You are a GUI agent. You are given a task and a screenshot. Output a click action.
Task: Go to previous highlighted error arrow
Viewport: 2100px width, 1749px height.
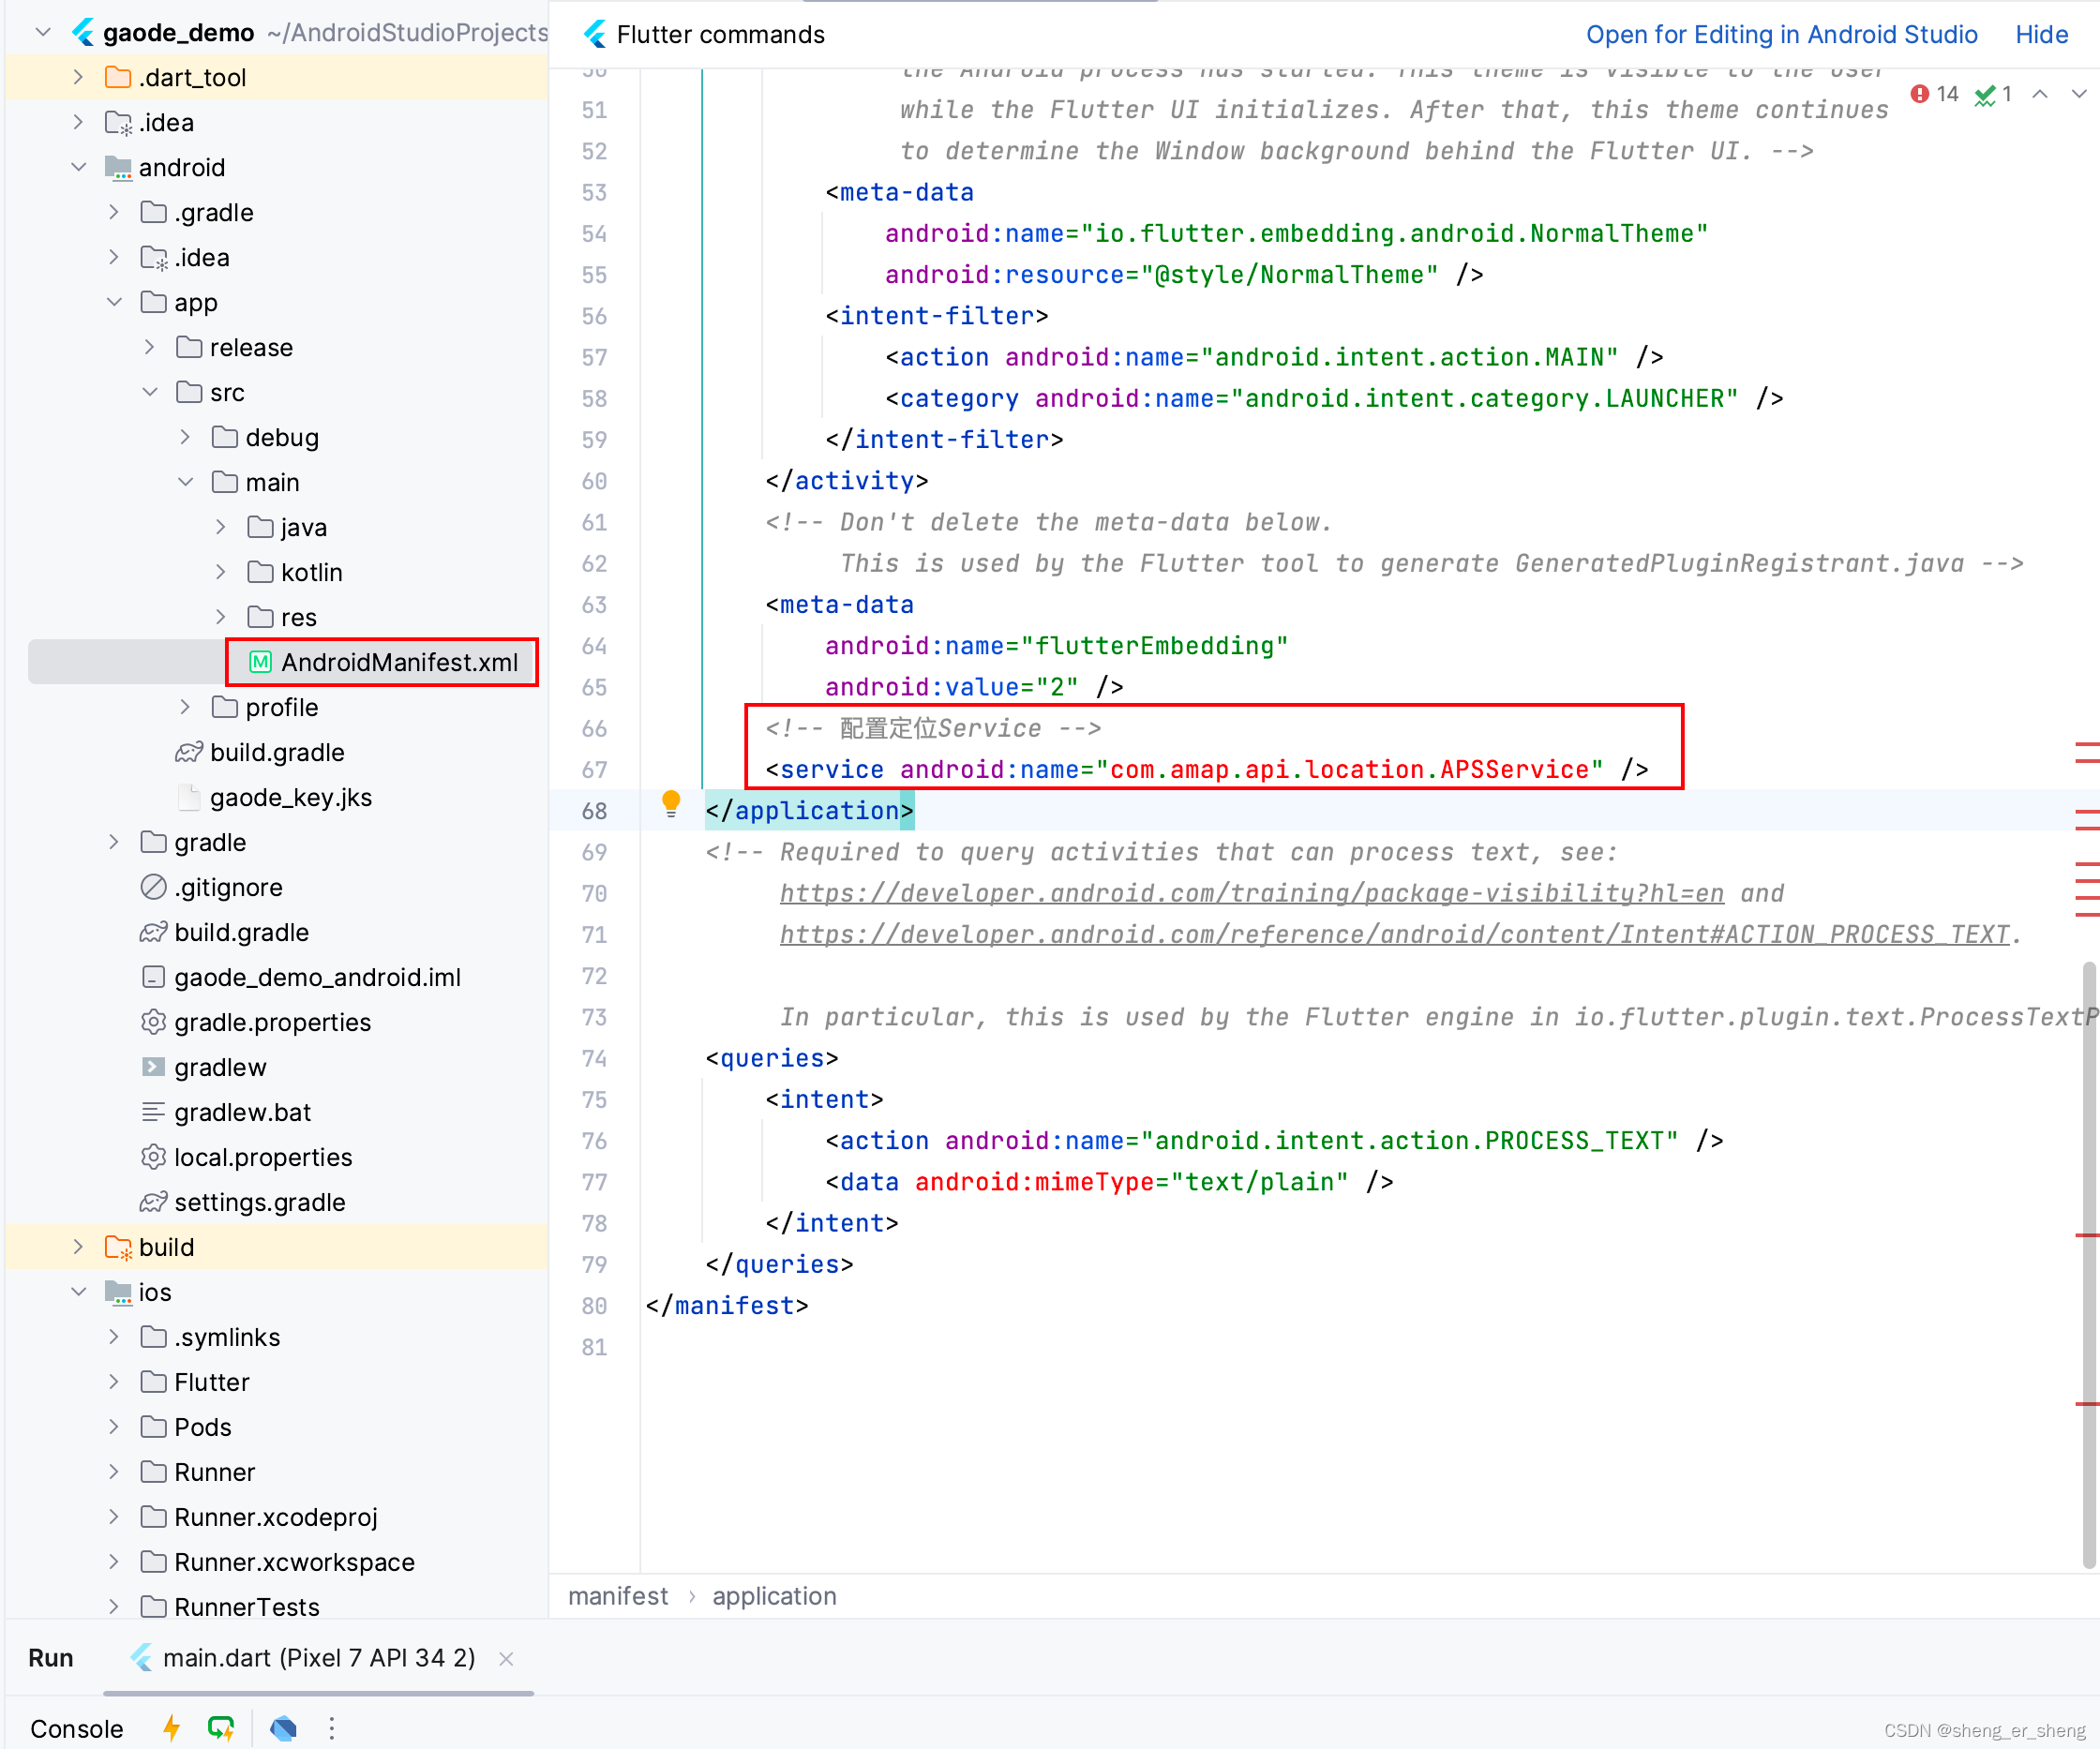click(x=2041, y=94)
